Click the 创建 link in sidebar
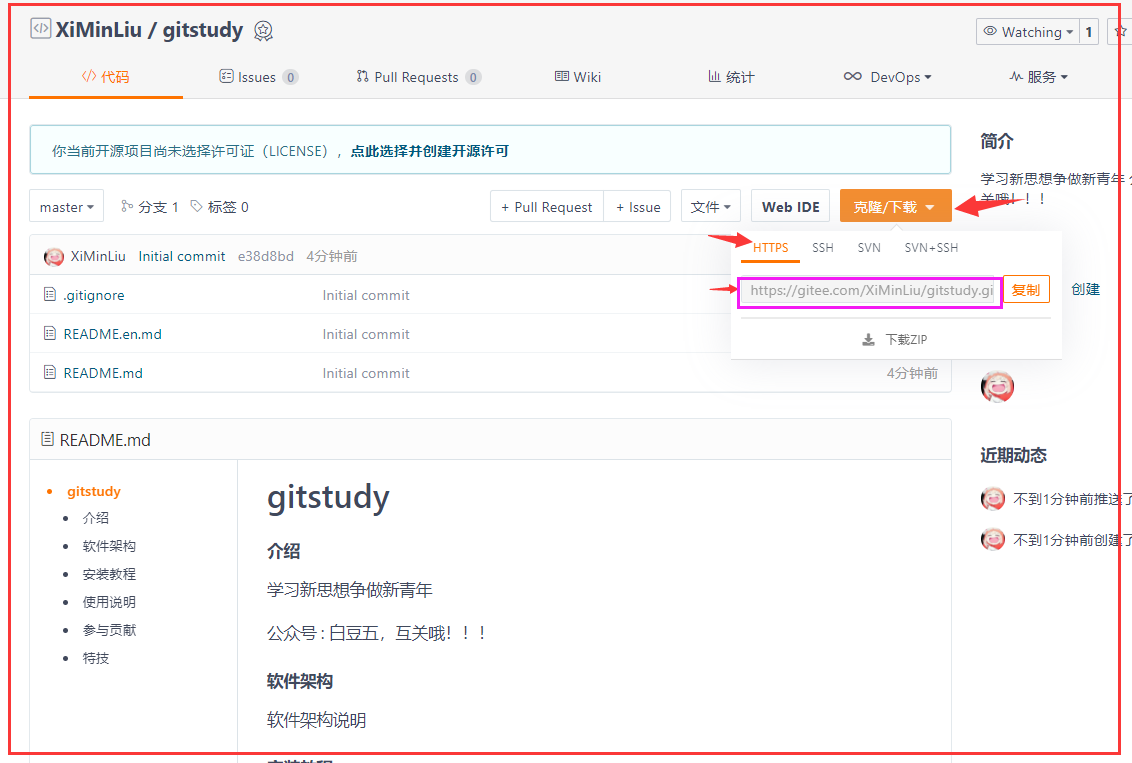1132x763 pixels. point(1085,289)
